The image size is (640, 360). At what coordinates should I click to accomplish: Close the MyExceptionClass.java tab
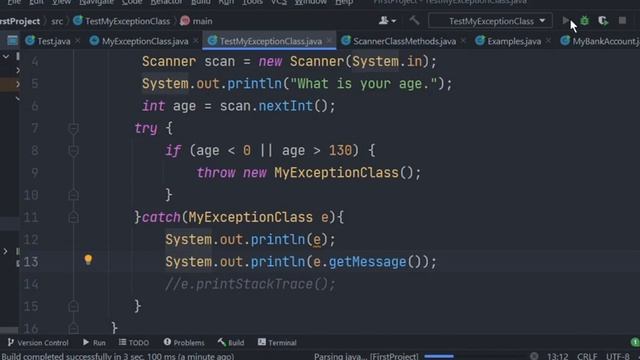(x=196, y=41)
